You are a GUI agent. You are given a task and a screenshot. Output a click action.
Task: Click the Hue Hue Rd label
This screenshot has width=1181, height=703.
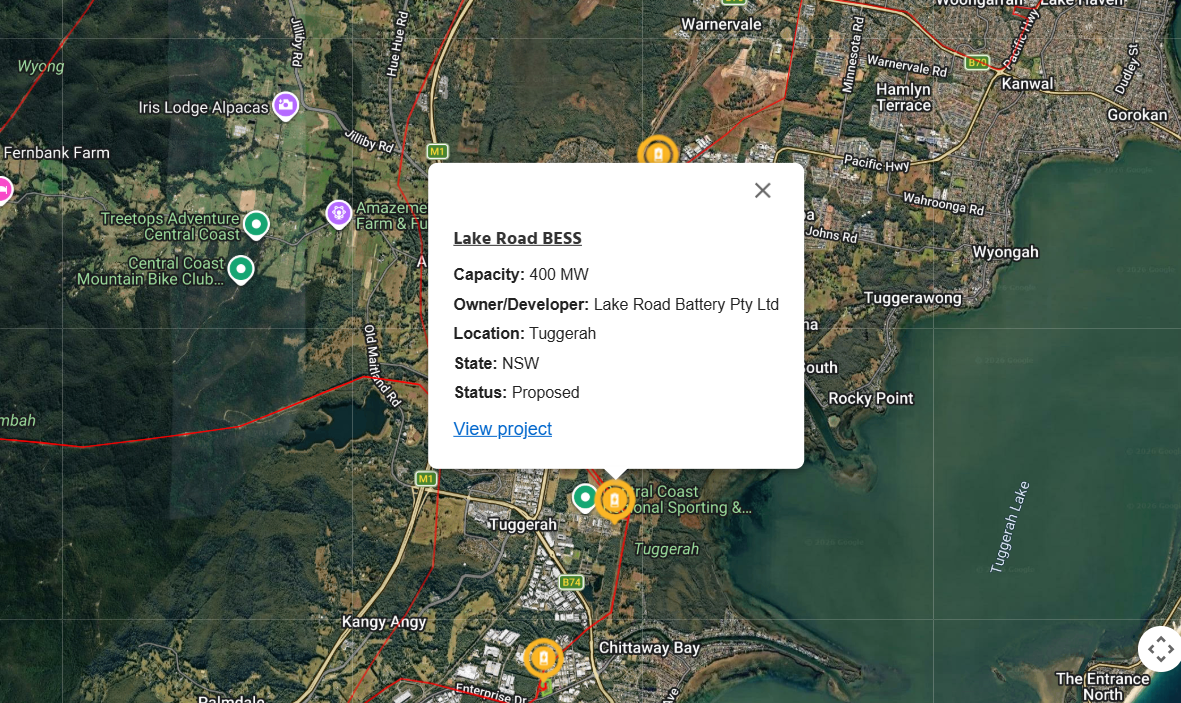[x=397, y=44]
